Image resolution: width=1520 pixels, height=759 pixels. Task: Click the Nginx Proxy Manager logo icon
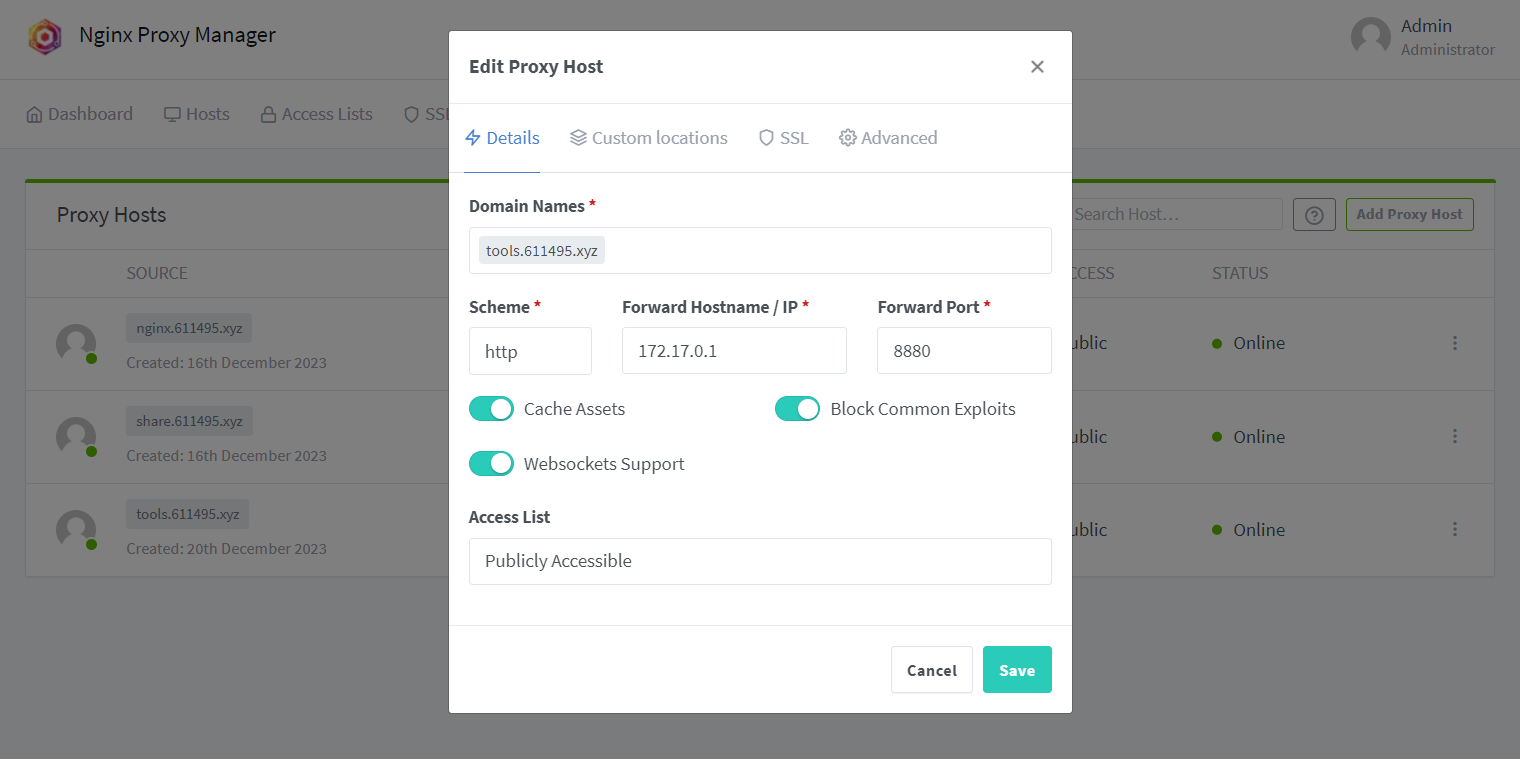pos(45,37)
